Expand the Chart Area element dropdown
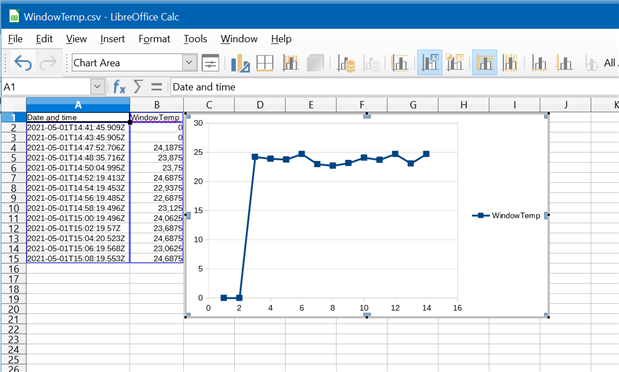 coord(189,63)
